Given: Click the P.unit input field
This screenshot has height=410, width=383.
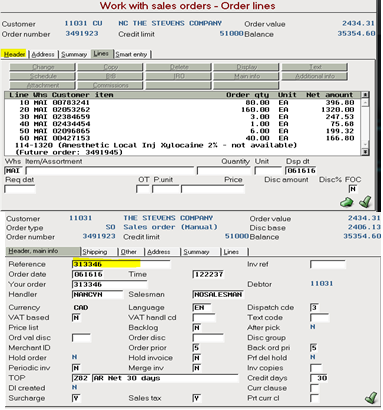Looking at the screenshot, I should tap(166, 189).
